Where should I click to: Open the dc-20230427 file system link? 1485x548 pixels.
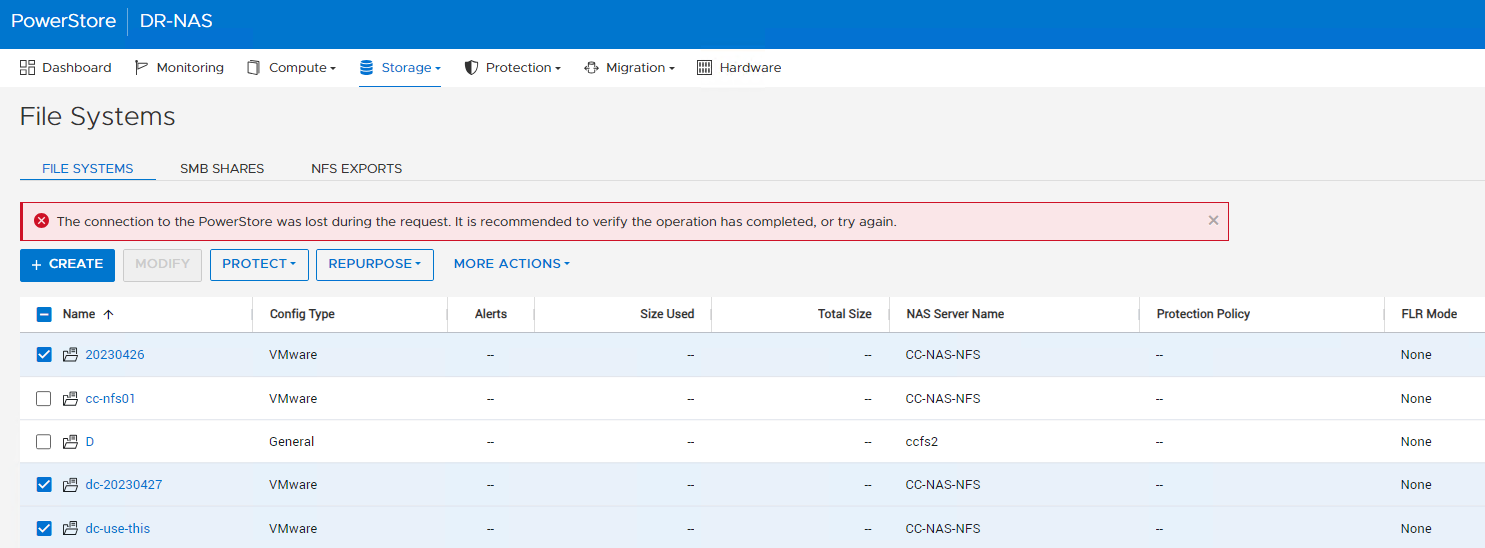click(124, 485)
